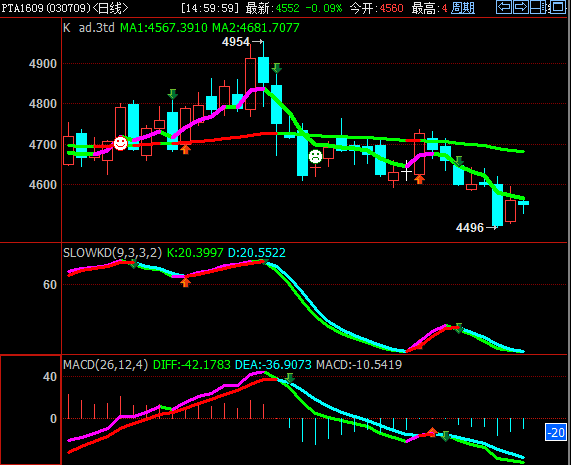
Task: Go to previous chart with left arrow icon
Action: click(x=504, y=7)
